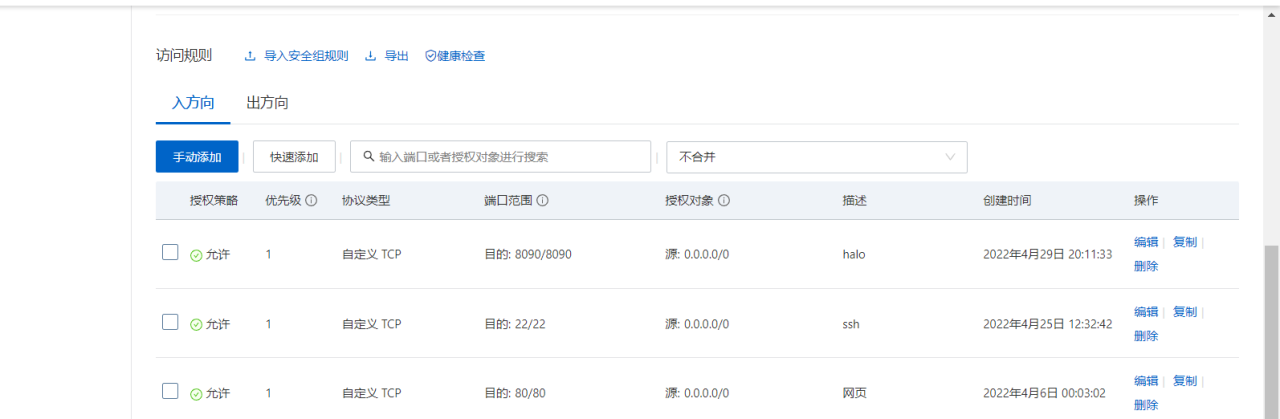Click 自定义 TCP in the halo row
The height and width of the screenshot is (419, 1280).
click(371, 255)
